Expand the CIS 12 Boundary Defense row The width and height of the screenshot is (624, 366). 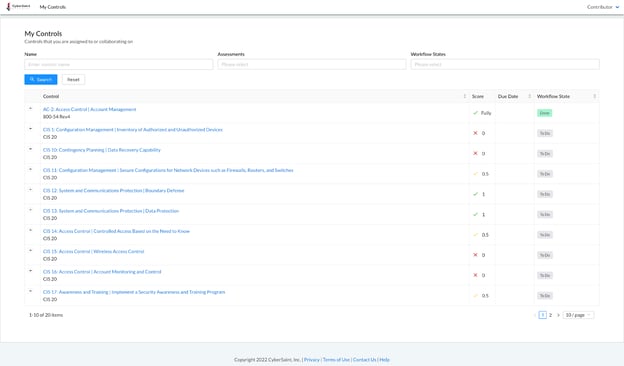coord(31,189)
